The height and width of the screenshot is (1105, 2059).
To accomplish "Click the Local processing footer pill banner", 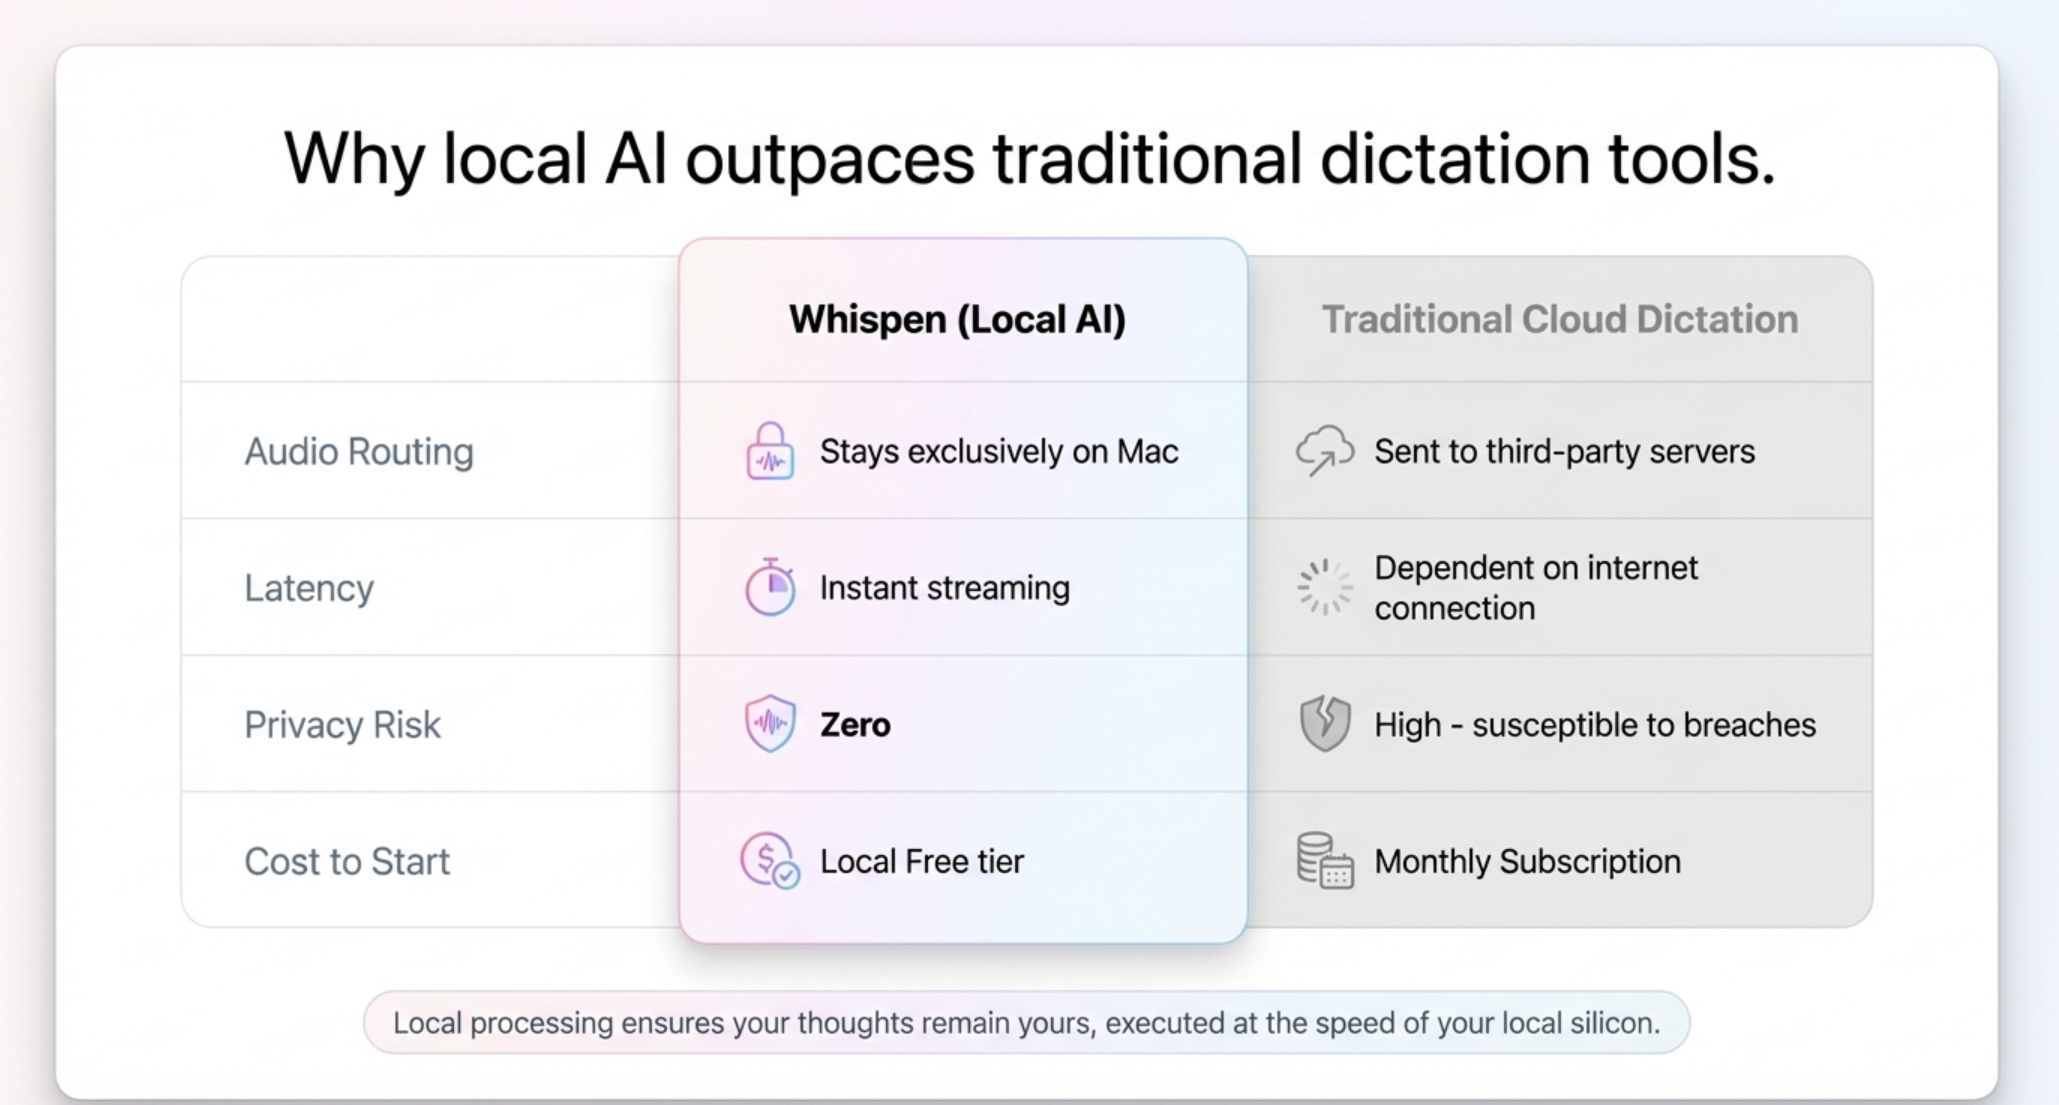I will coord(1026,1023).
